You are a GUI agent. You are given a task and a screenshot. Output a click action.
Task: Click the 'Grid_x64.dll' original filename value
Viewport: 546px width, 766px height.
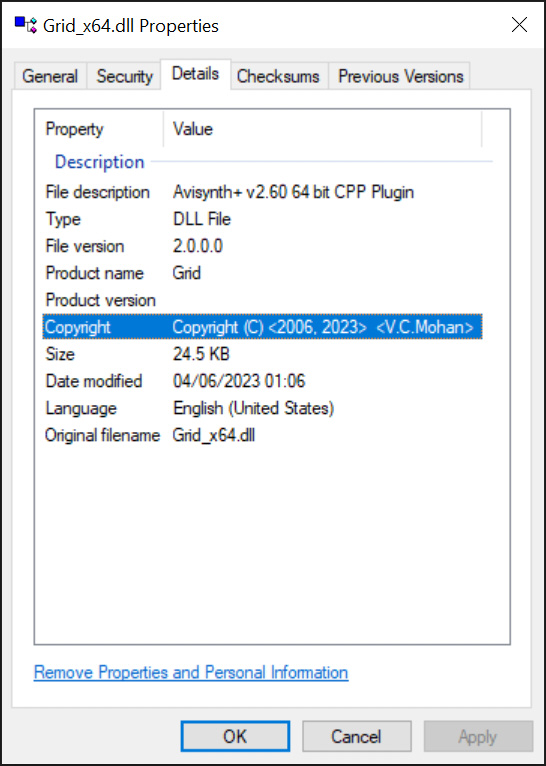point(213,435)
